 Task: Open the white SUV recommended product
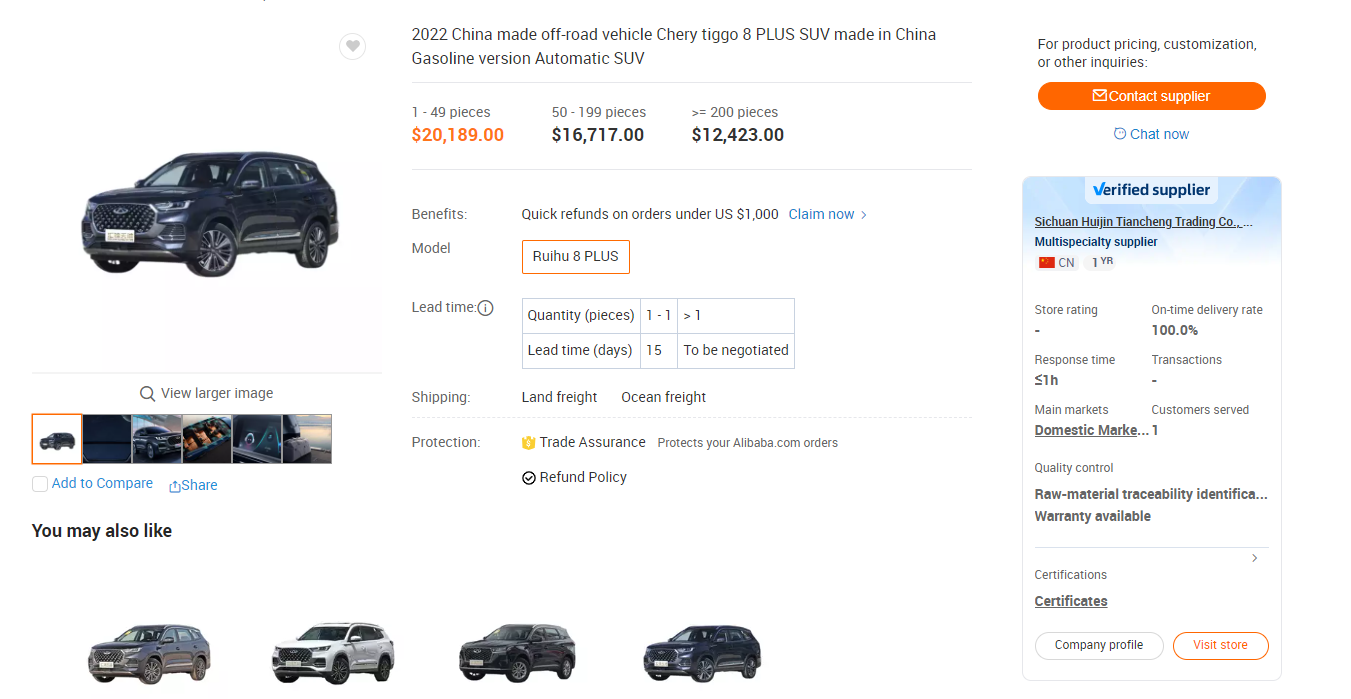334,650
